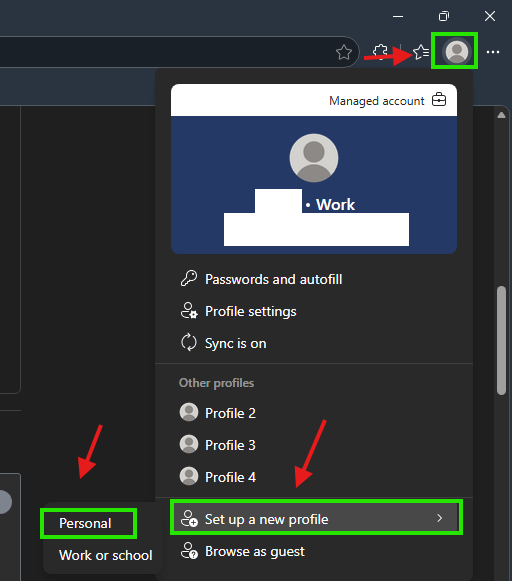Select Browse as guest
The image size is (512, 581).
click(x=314, y=551)
